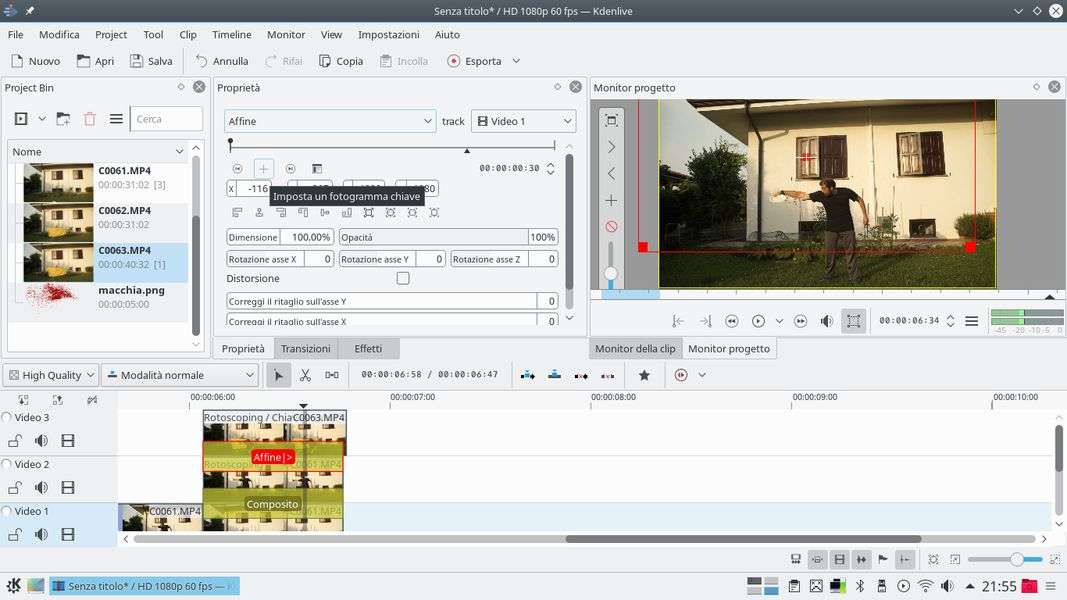Click the favorite effects star icon
This screenshot has width=1067, height=600.
point(644,375)
